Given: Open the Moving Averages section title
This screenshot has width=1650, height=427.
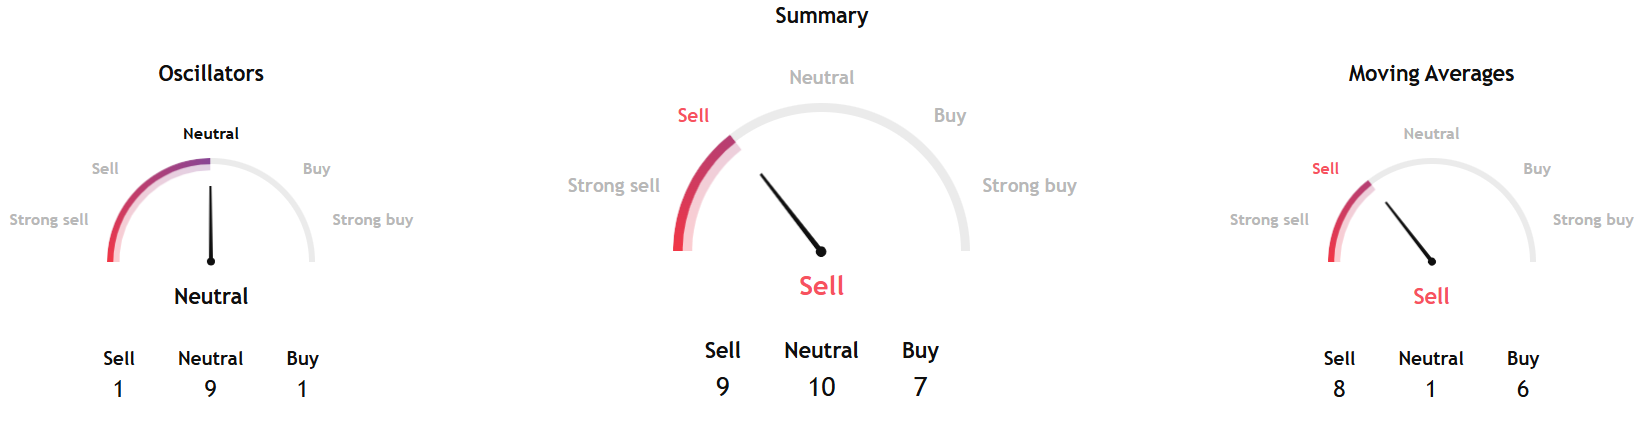Looking at the screenshot, I should [1431, 74].
